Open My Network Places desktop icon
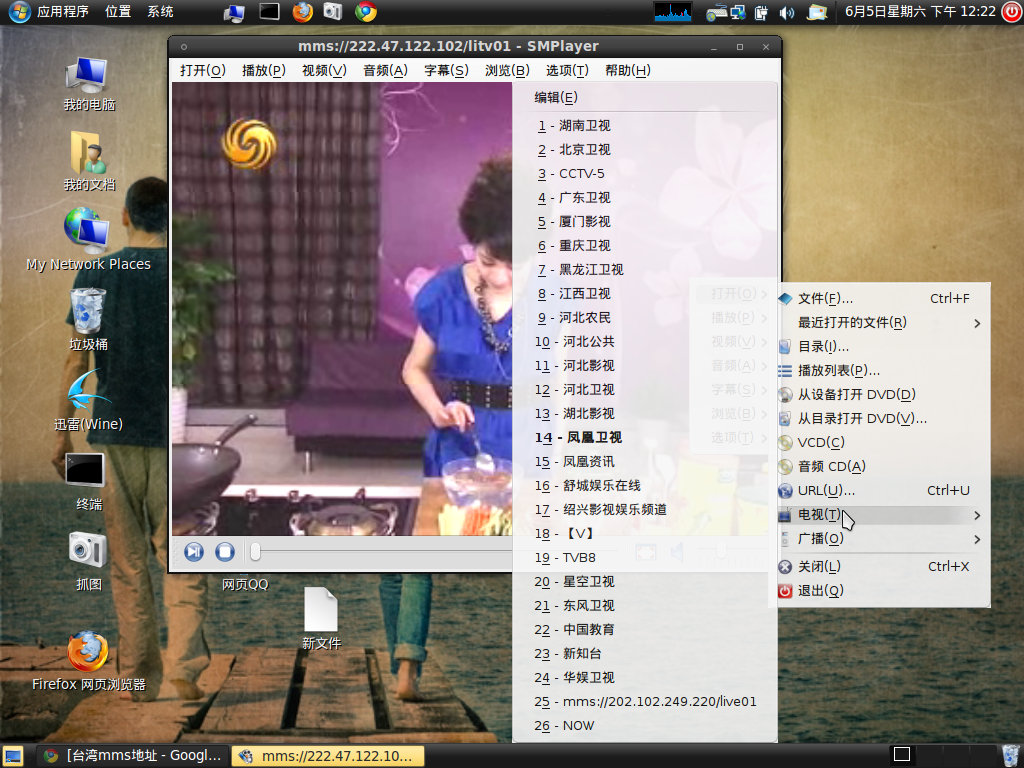Image resolution: width=1024 pixels, height=768 pixels. [88, 239]
